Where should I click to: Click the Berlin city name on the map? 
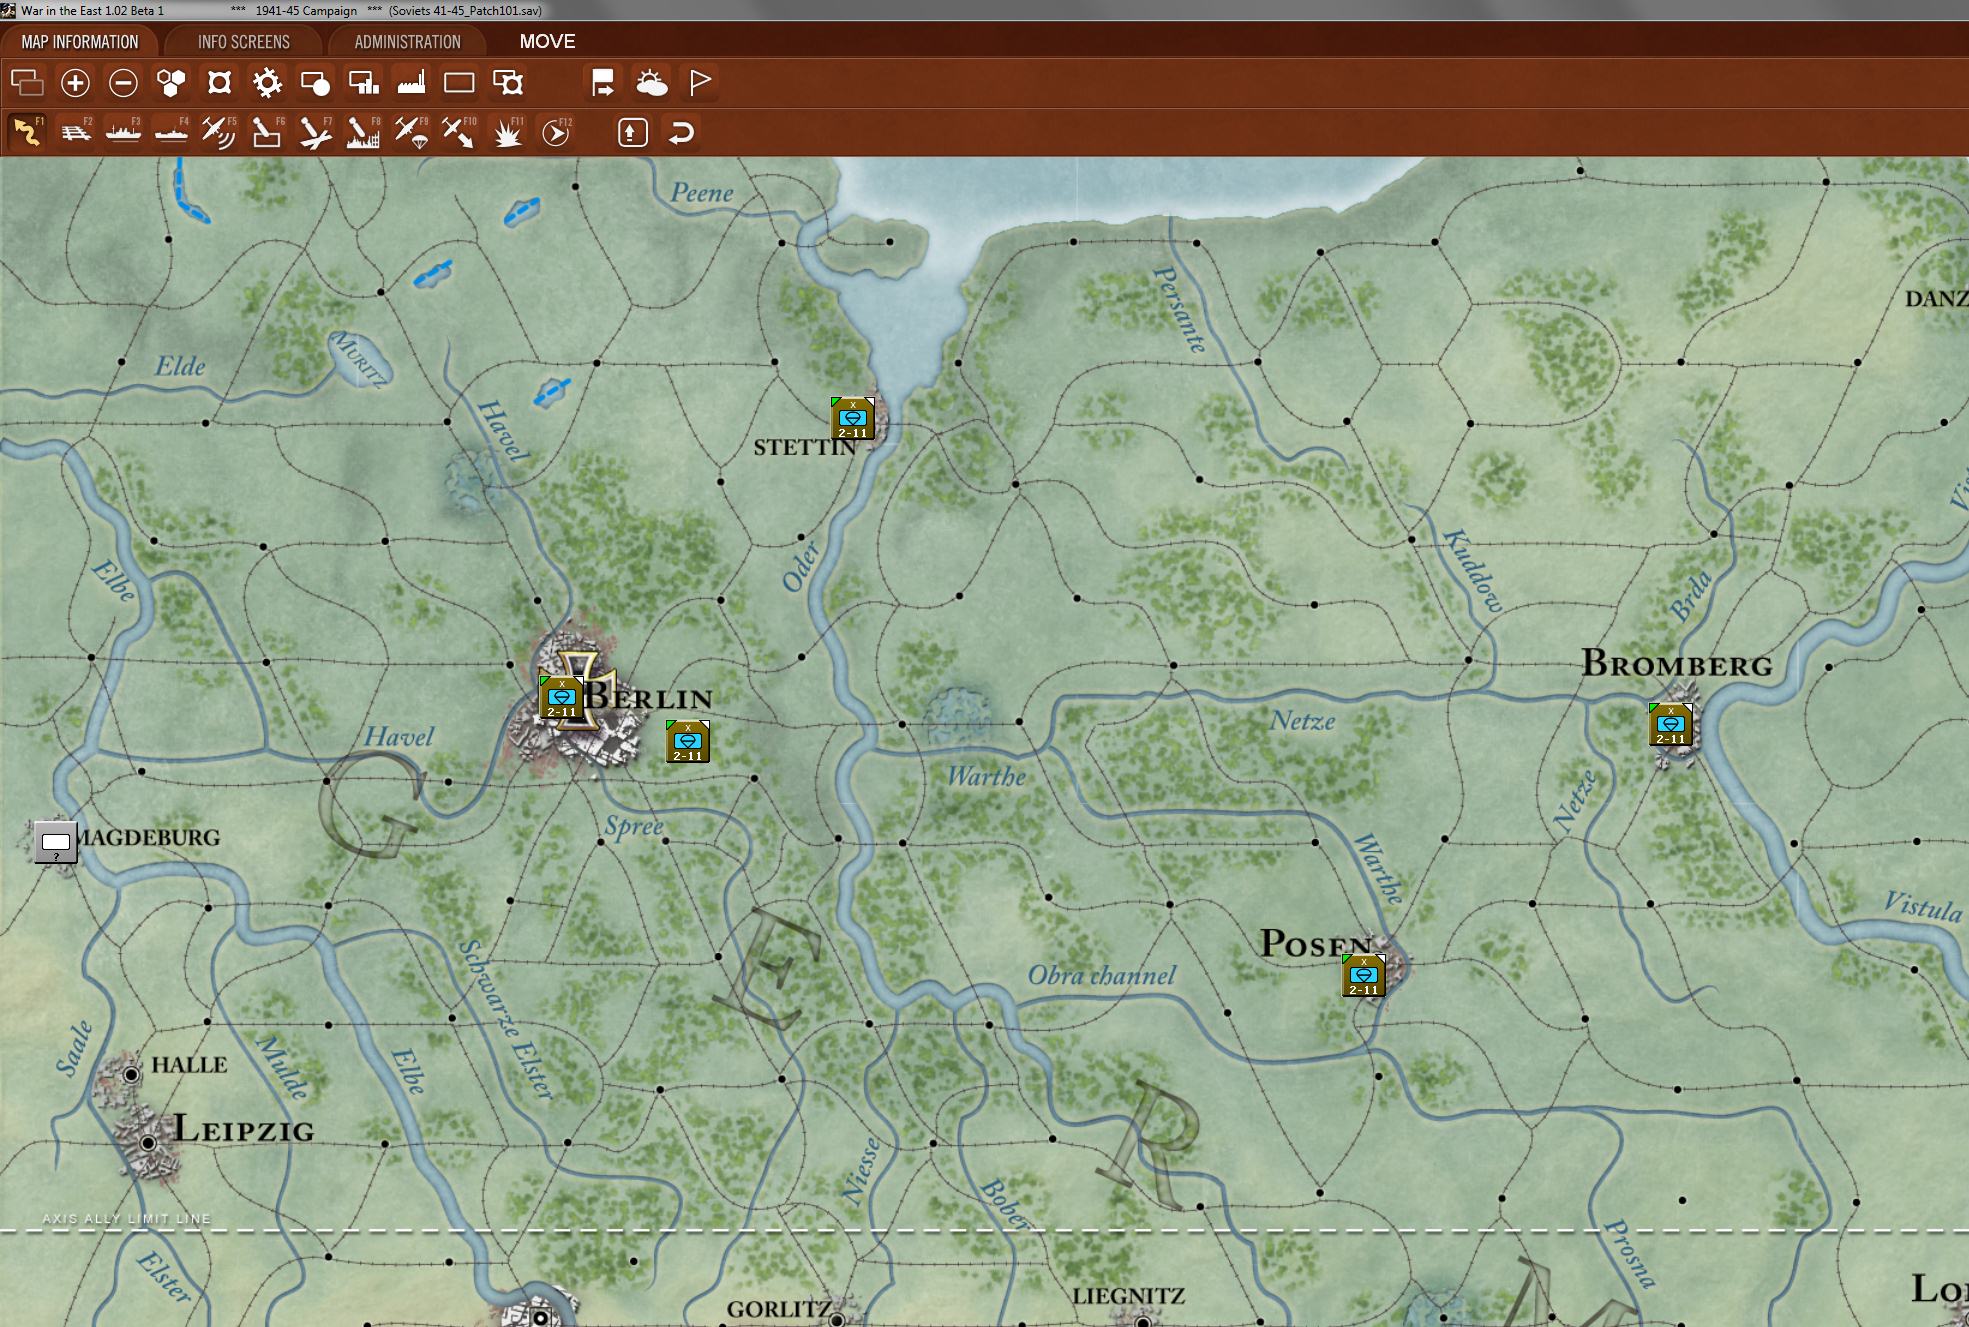(648, 697)
